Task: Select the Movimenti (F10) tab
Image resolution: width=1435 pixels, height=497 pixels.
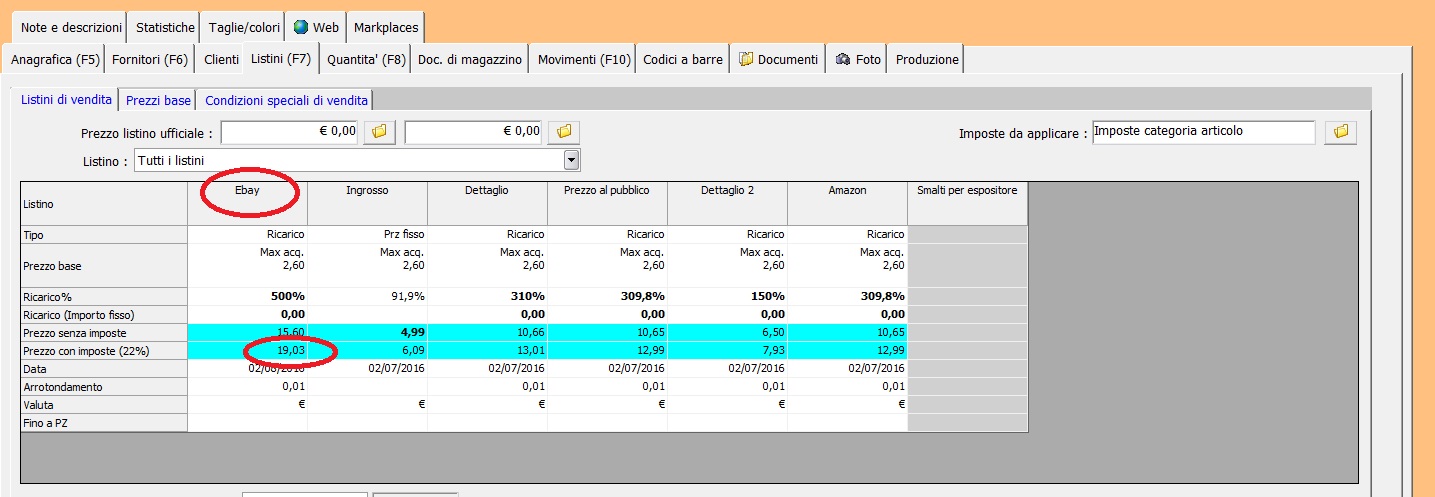Action: coord(584,60)
